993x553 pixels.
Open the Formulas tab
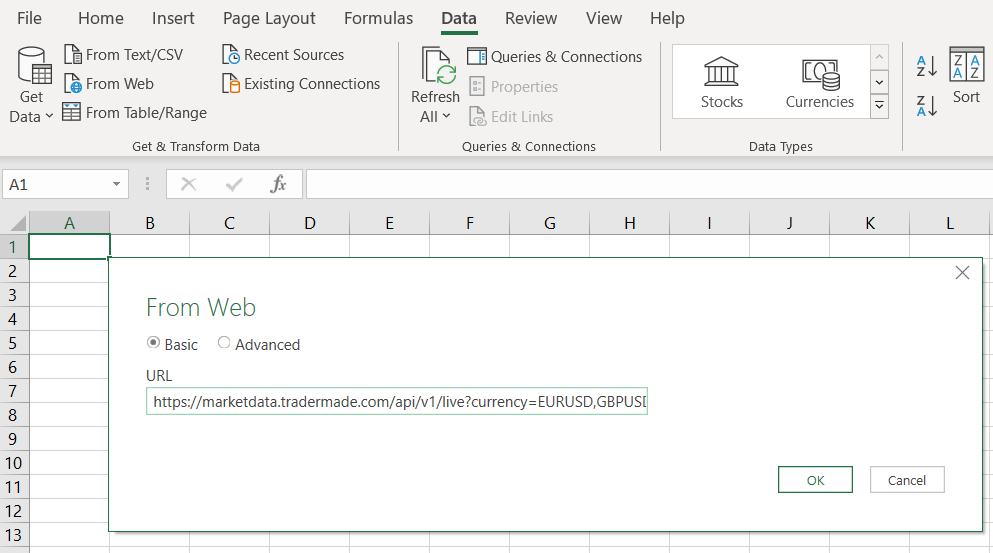point(378,18)
